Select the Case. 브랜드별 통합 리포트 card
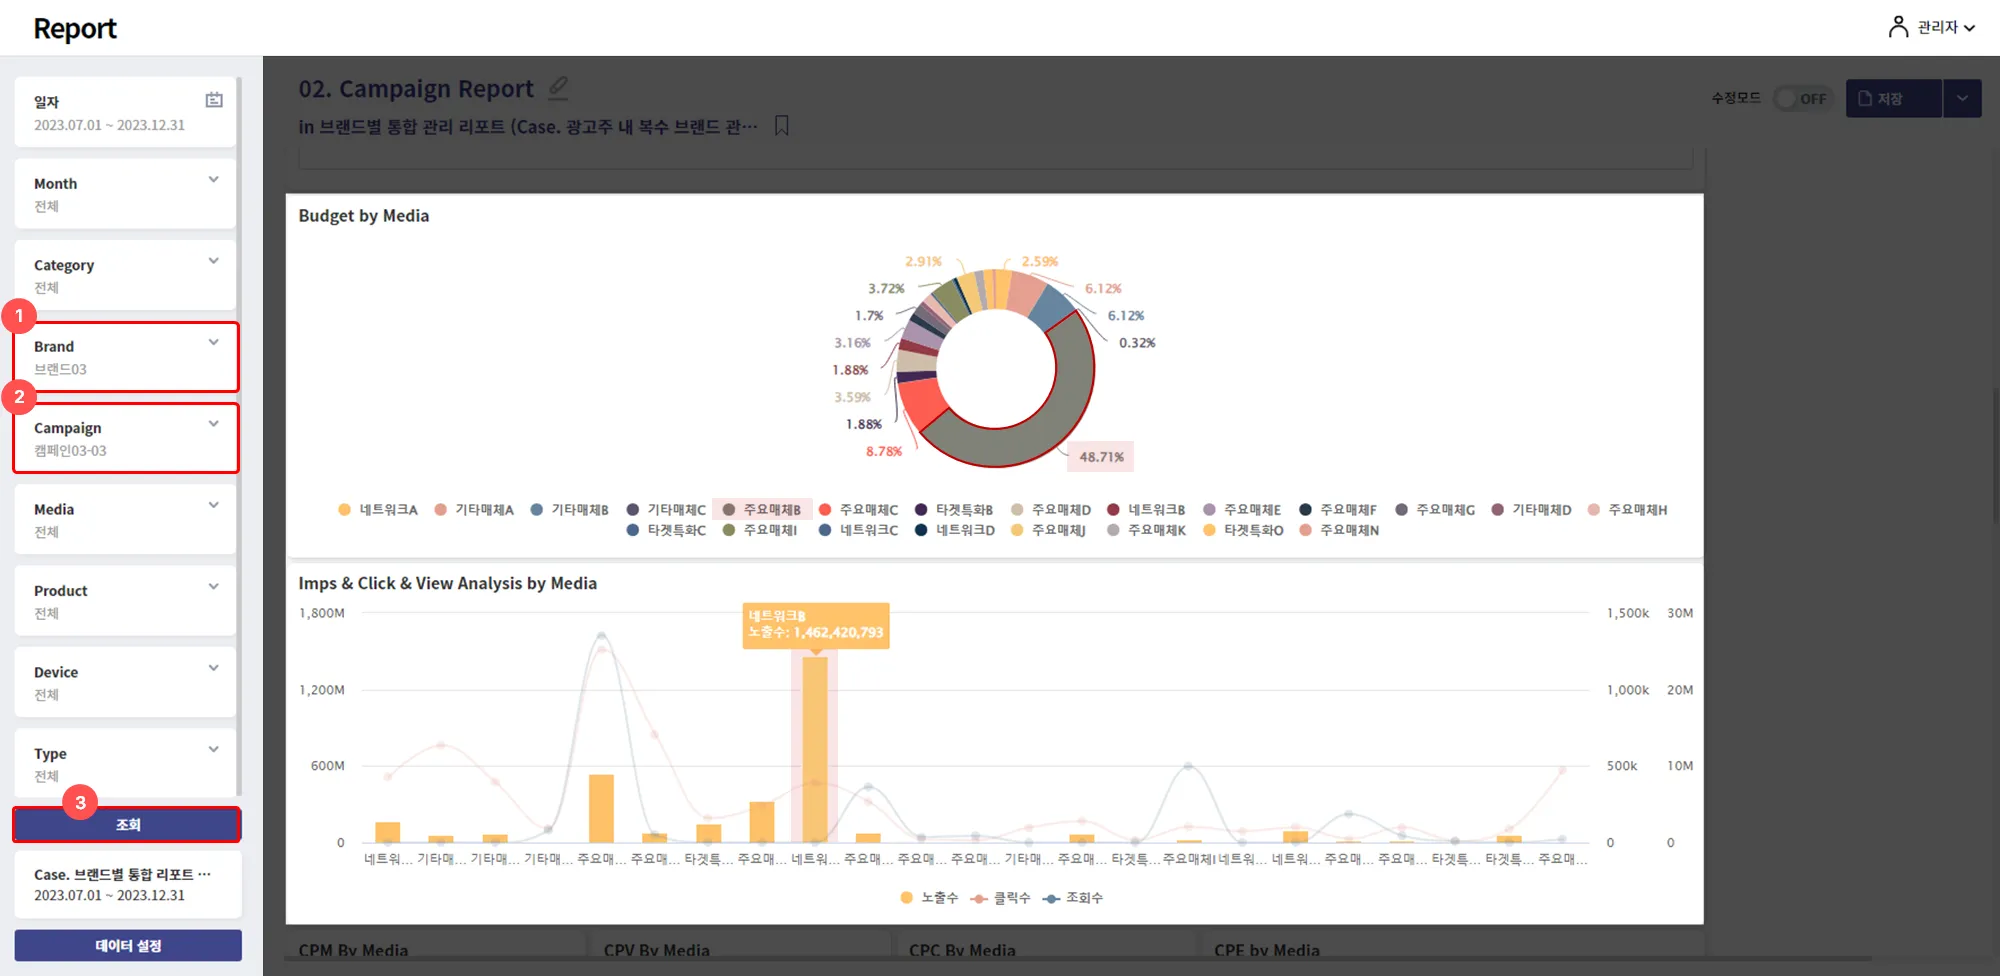 [x=128, y=884]
